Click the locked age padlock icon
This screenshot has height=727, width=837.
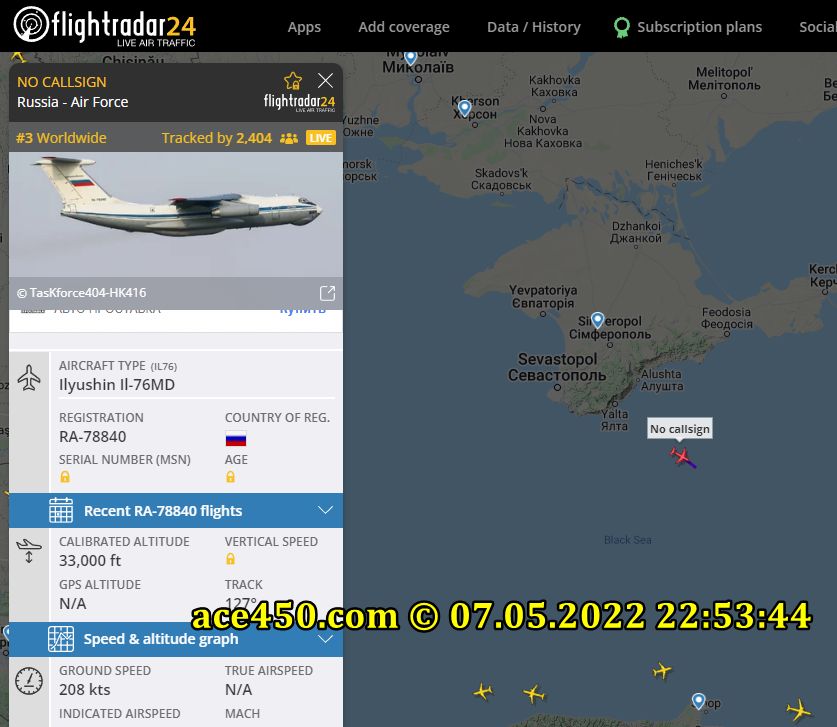coord(230,477)
